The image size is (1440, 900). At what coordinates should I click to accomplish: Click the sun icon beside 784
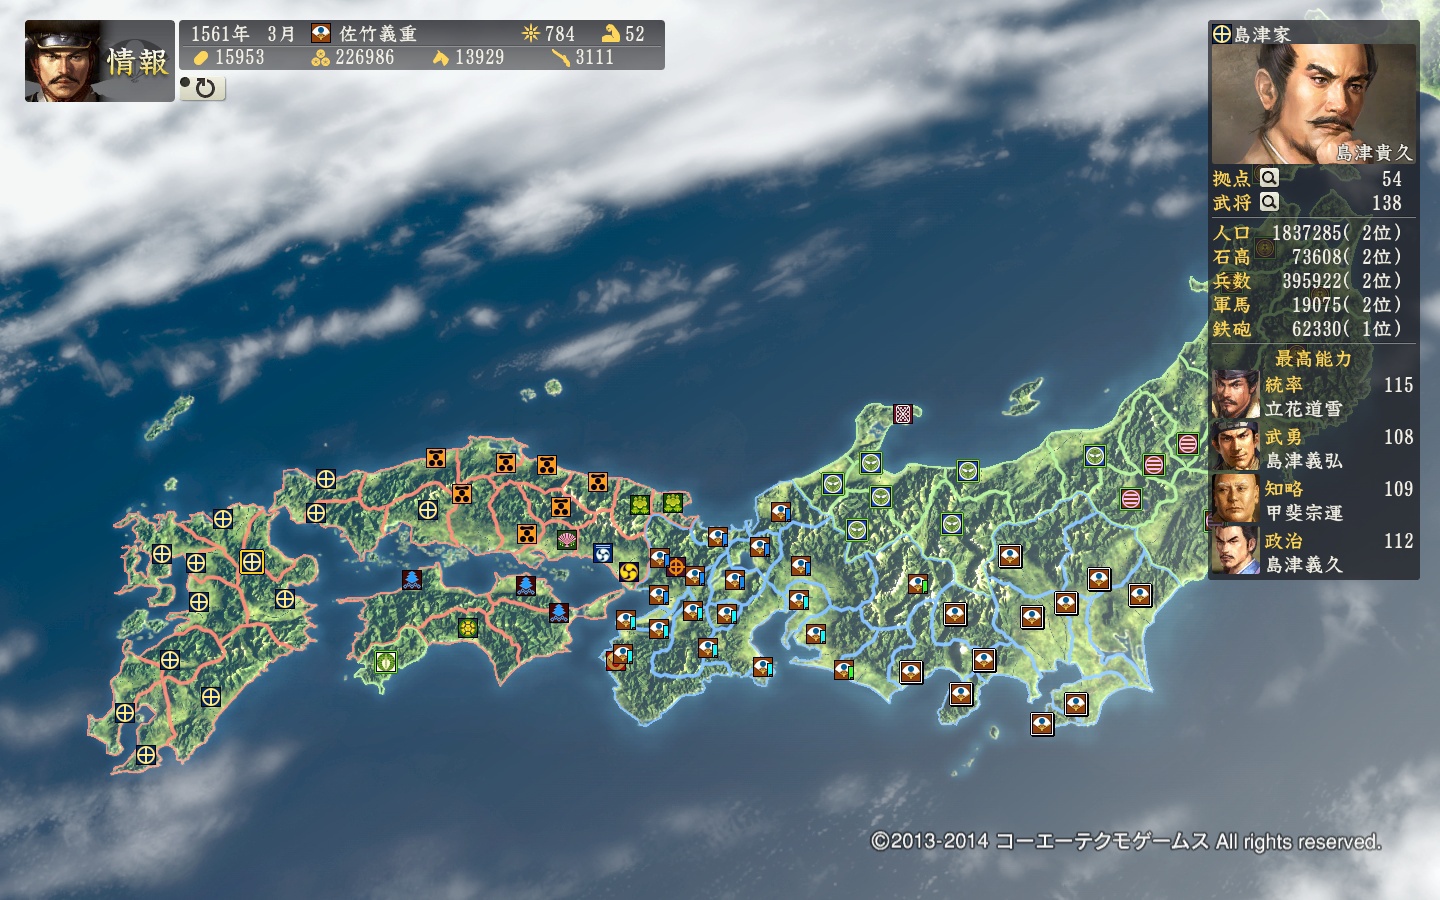coord(530,34)
